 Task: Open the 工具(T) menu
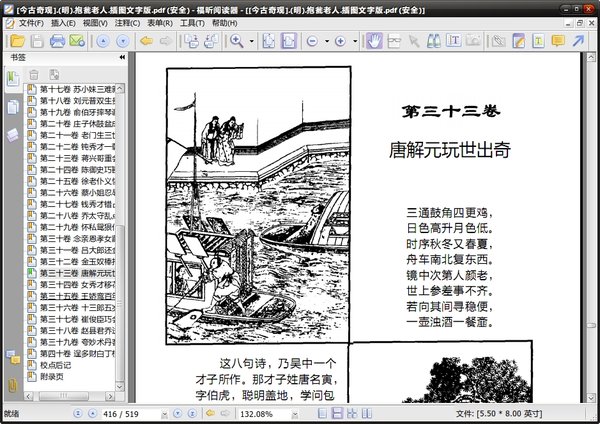pyautogui.click(x=192, y=23)
